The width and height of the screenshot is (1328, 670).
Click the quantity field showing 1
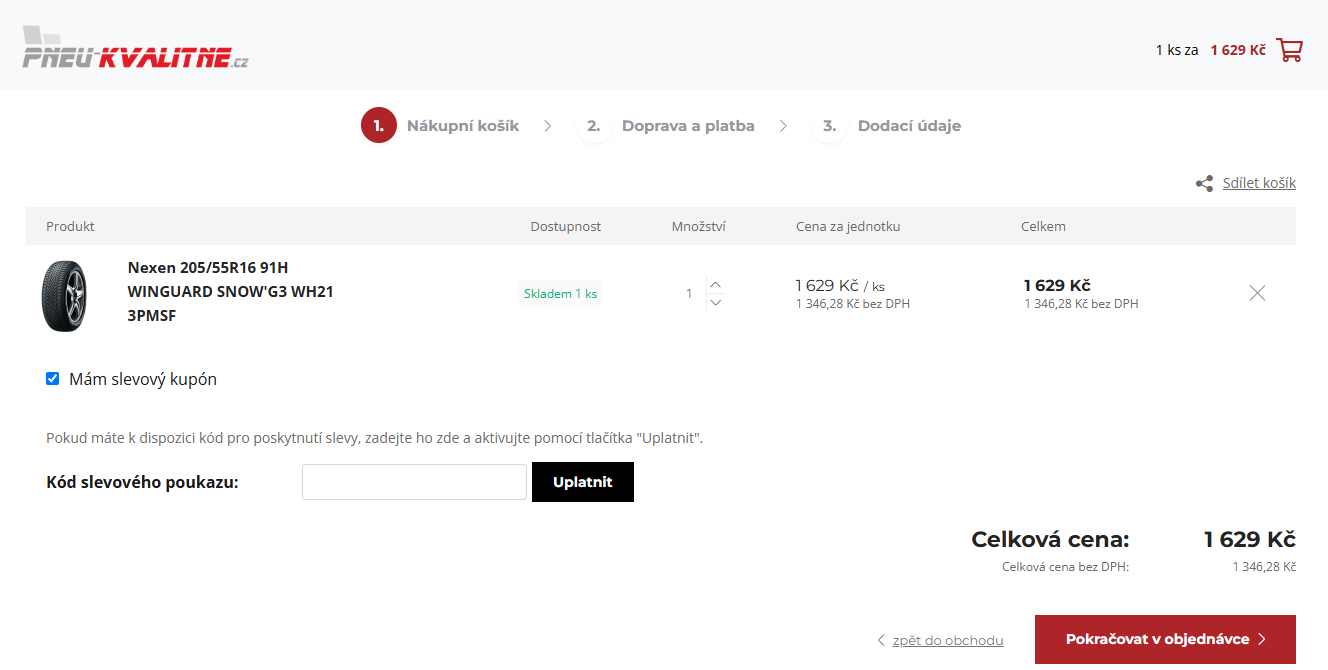click(x=689, y=294)
